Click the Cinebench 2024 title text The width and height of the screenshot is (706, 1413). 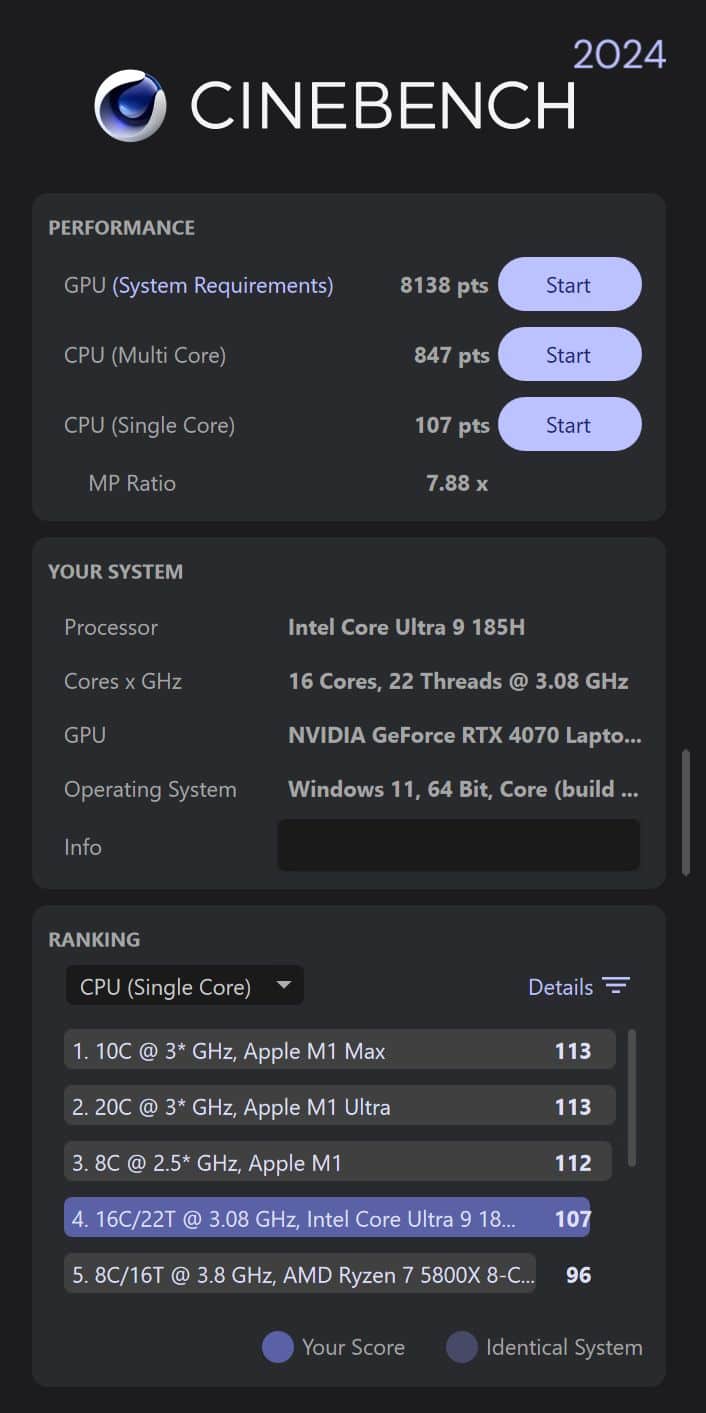coord(382,105)
